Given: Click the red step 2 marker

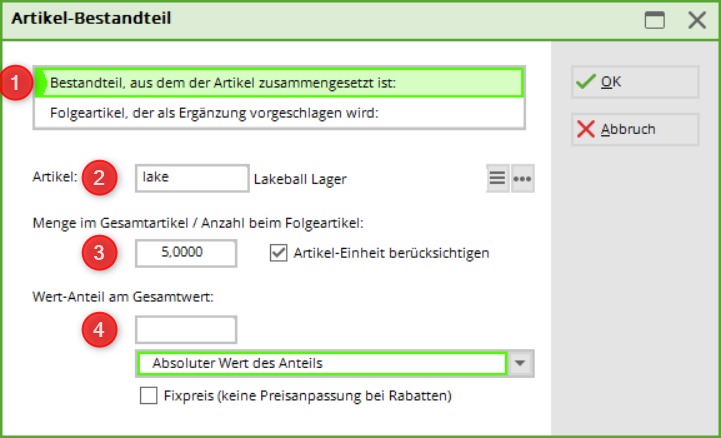Looking at the screenshot, I should pyautogui.click(x=99, y=178).
